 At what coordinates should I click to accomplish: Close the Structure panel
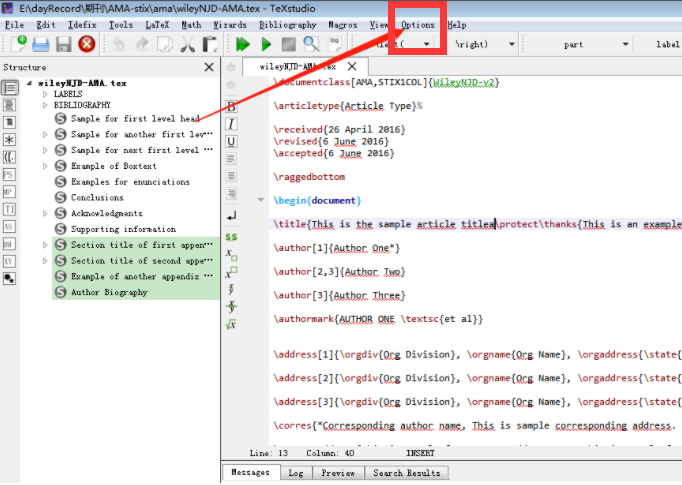[209, 67]
